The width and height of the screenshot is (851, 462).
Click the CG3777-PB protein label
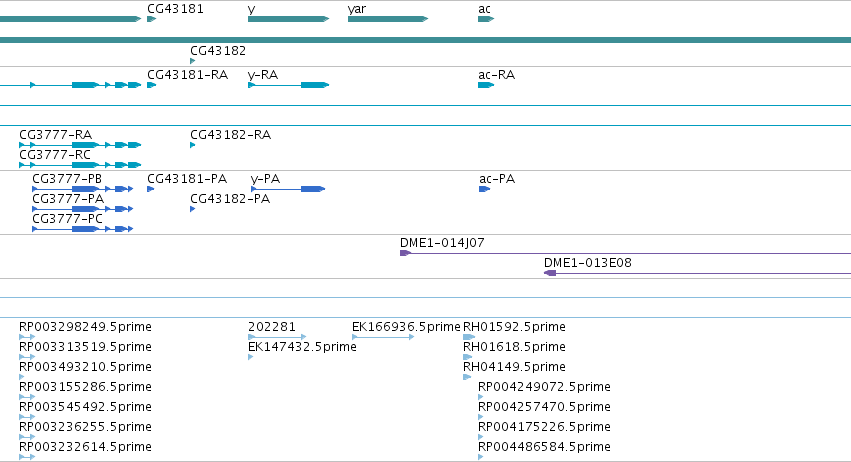click(x=67, y=179)
